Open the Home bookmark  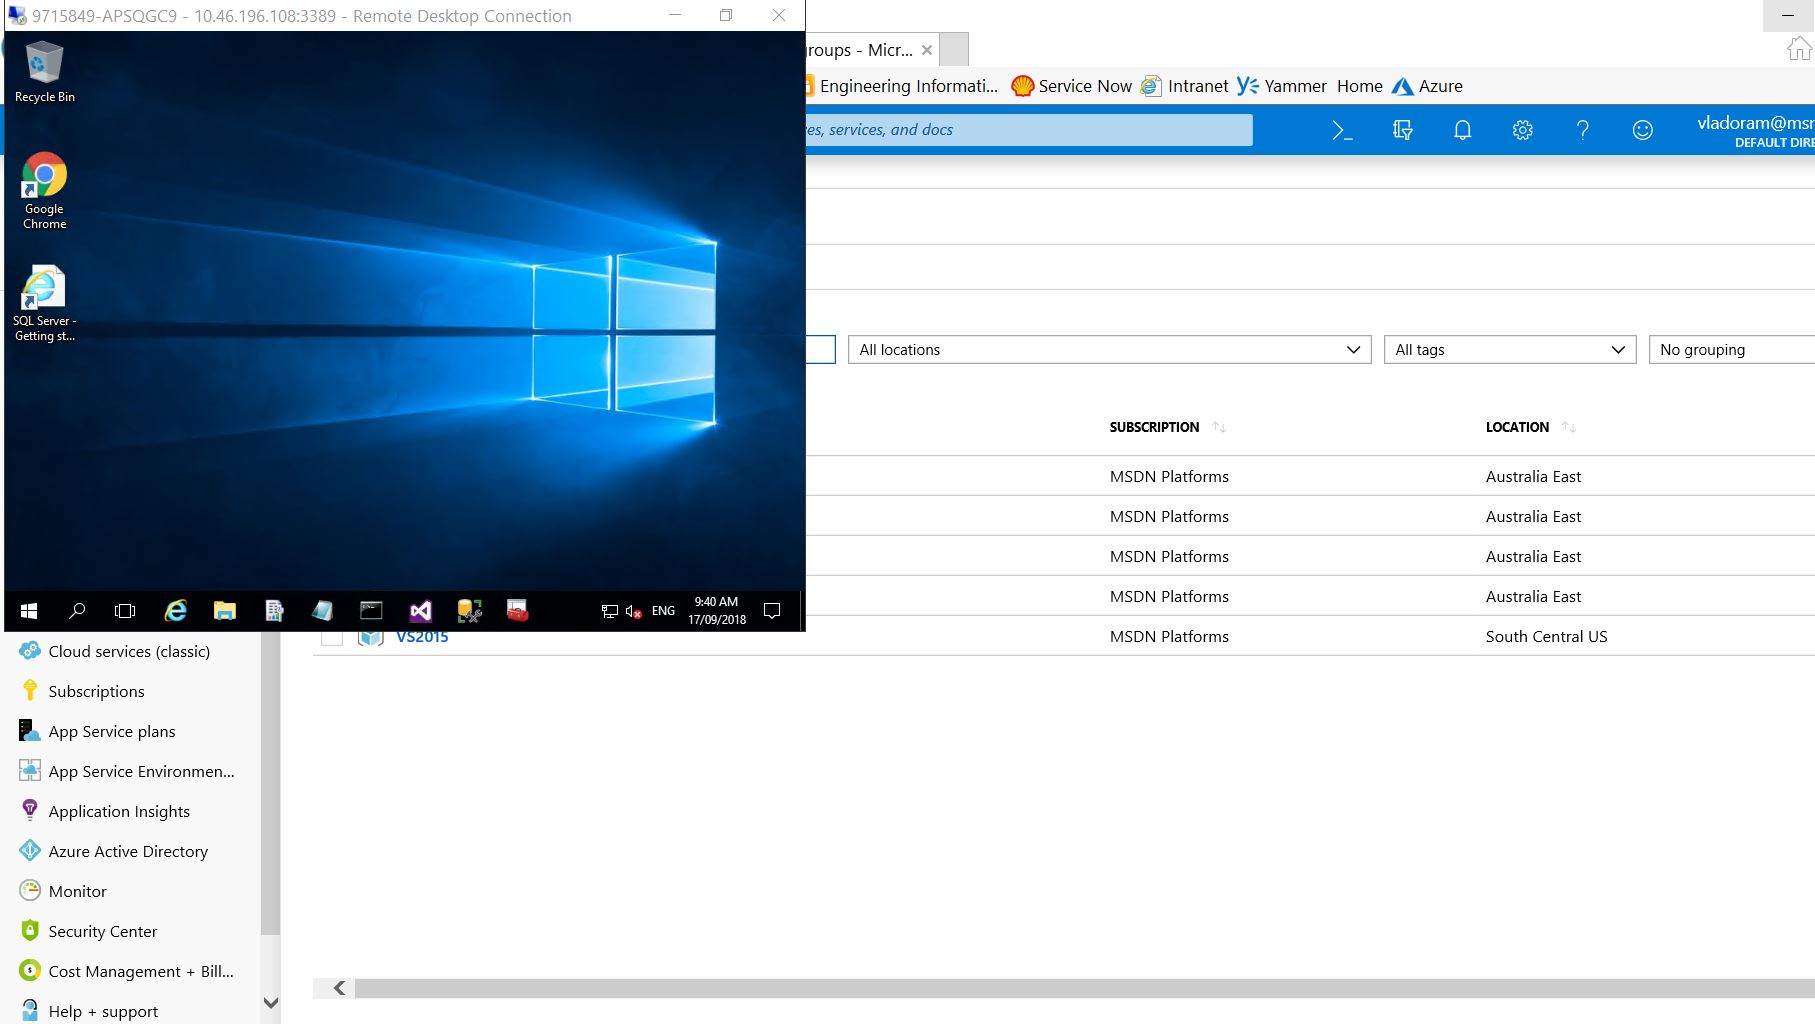click(1359, 86)
